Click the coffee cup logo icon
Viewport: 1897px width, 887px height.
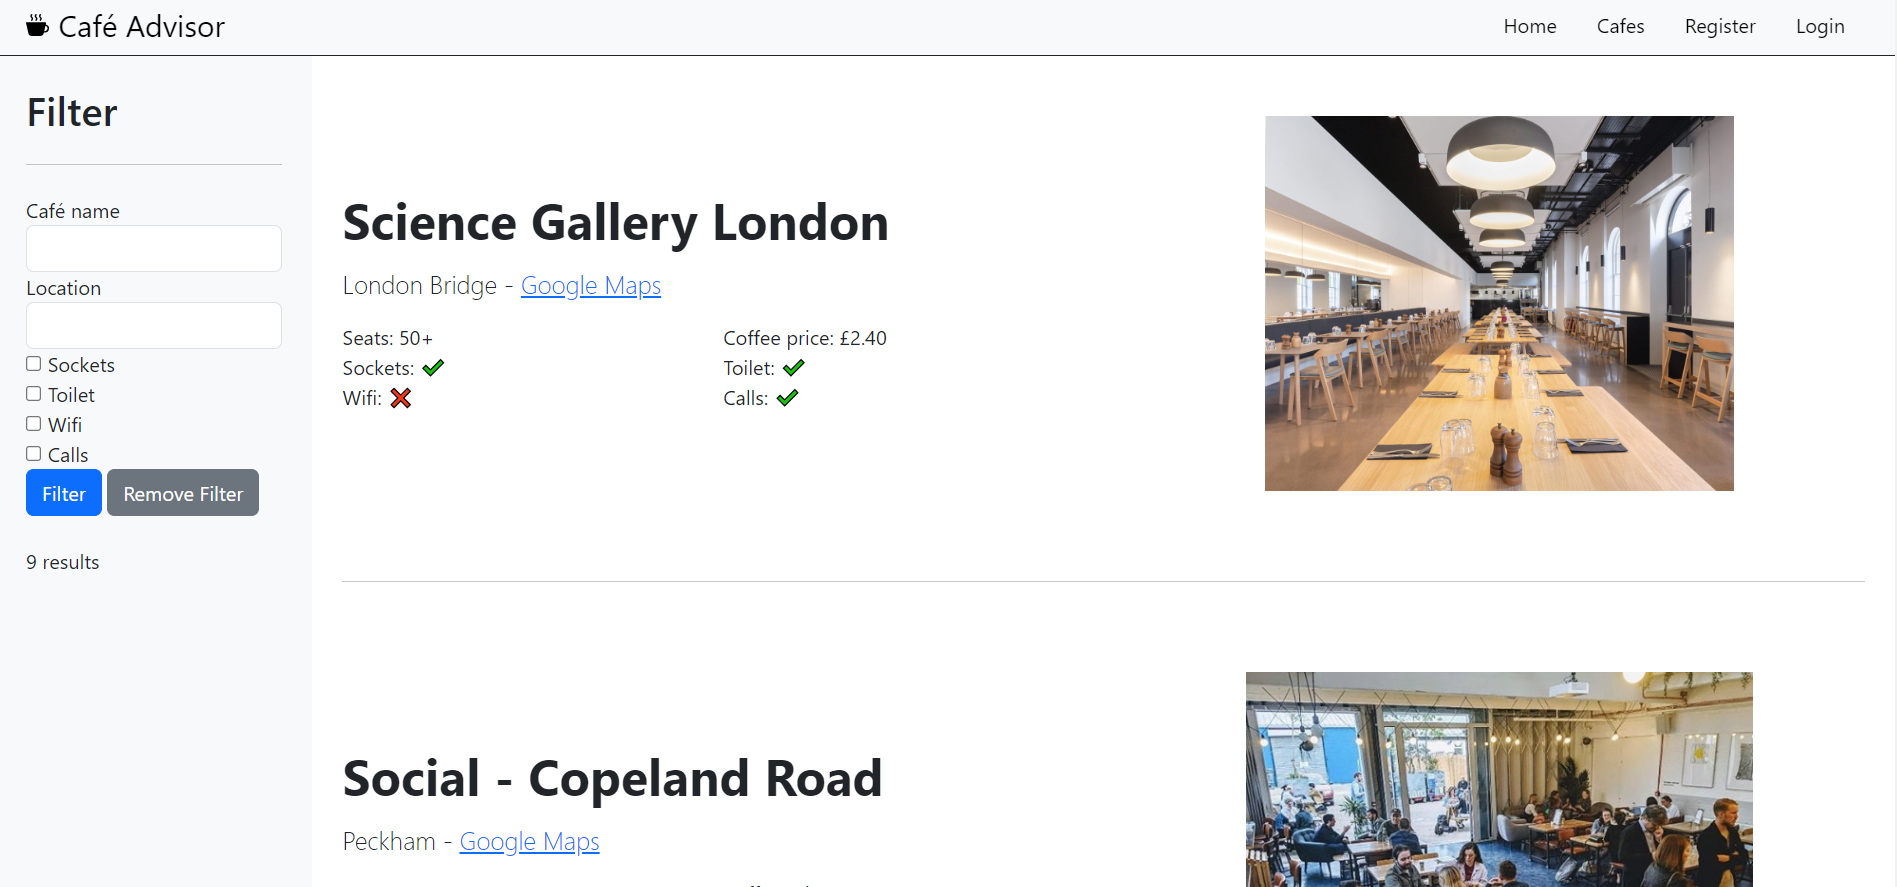[x=37, y=26]
